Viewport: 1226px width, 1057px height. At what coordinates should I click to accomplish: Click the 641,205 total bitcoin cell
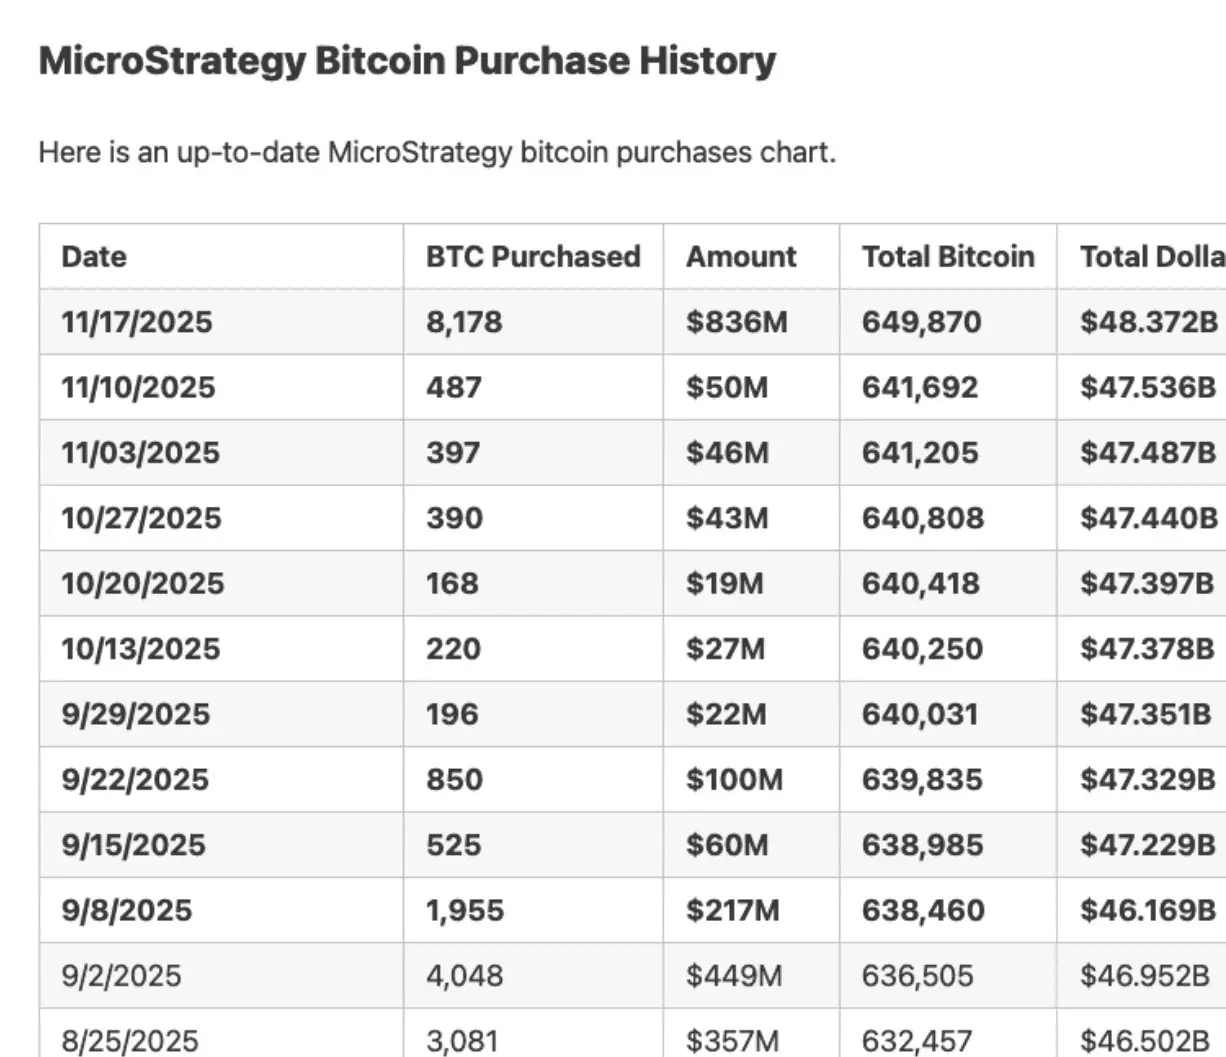pyautogui.click(x=920, y=453)
